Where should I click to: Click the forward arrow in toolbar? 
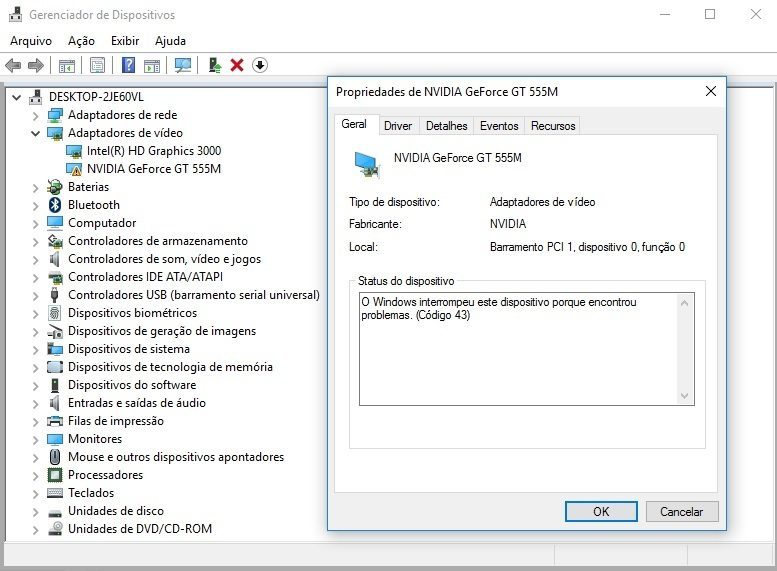tap(36, 65)
